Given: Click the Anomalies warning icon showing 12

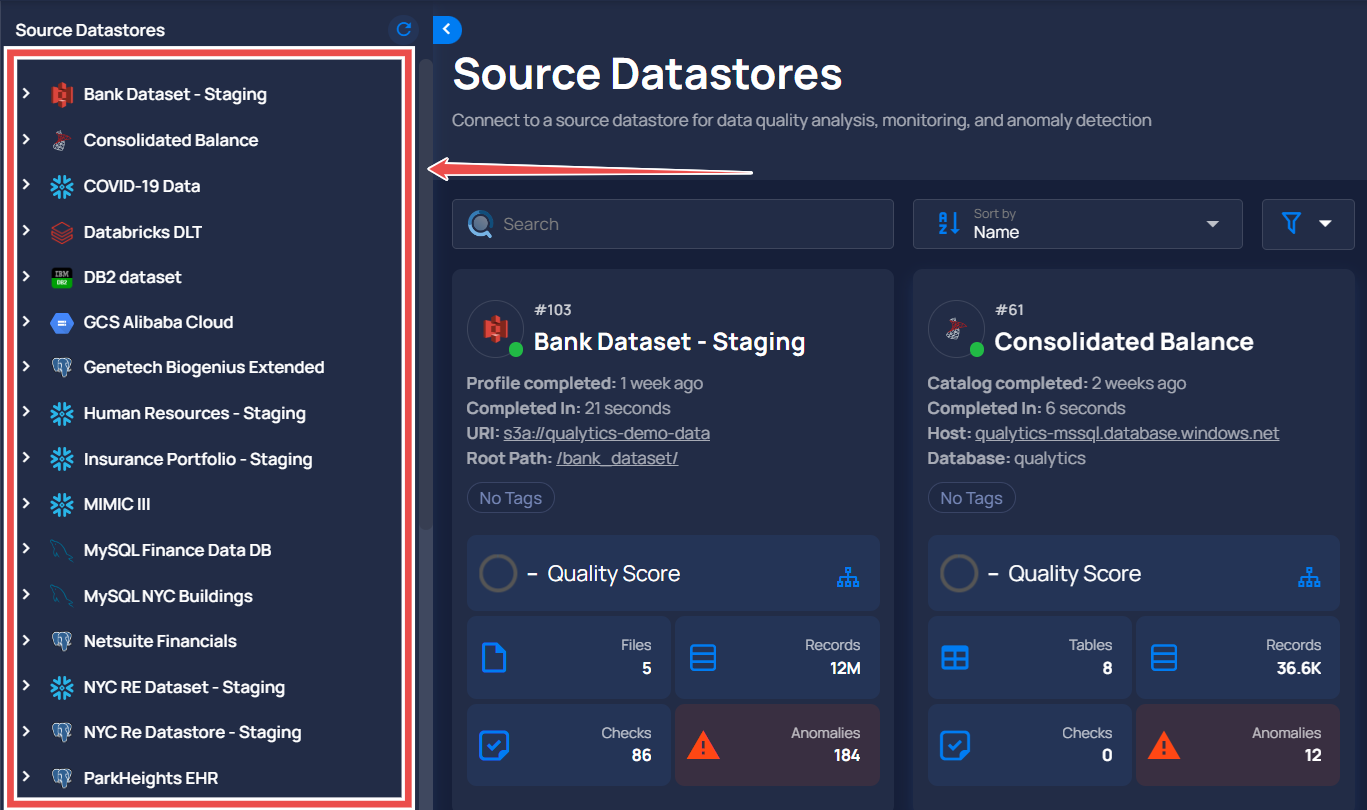Looking at the screenshot, I should click(x=1165, y=745).
